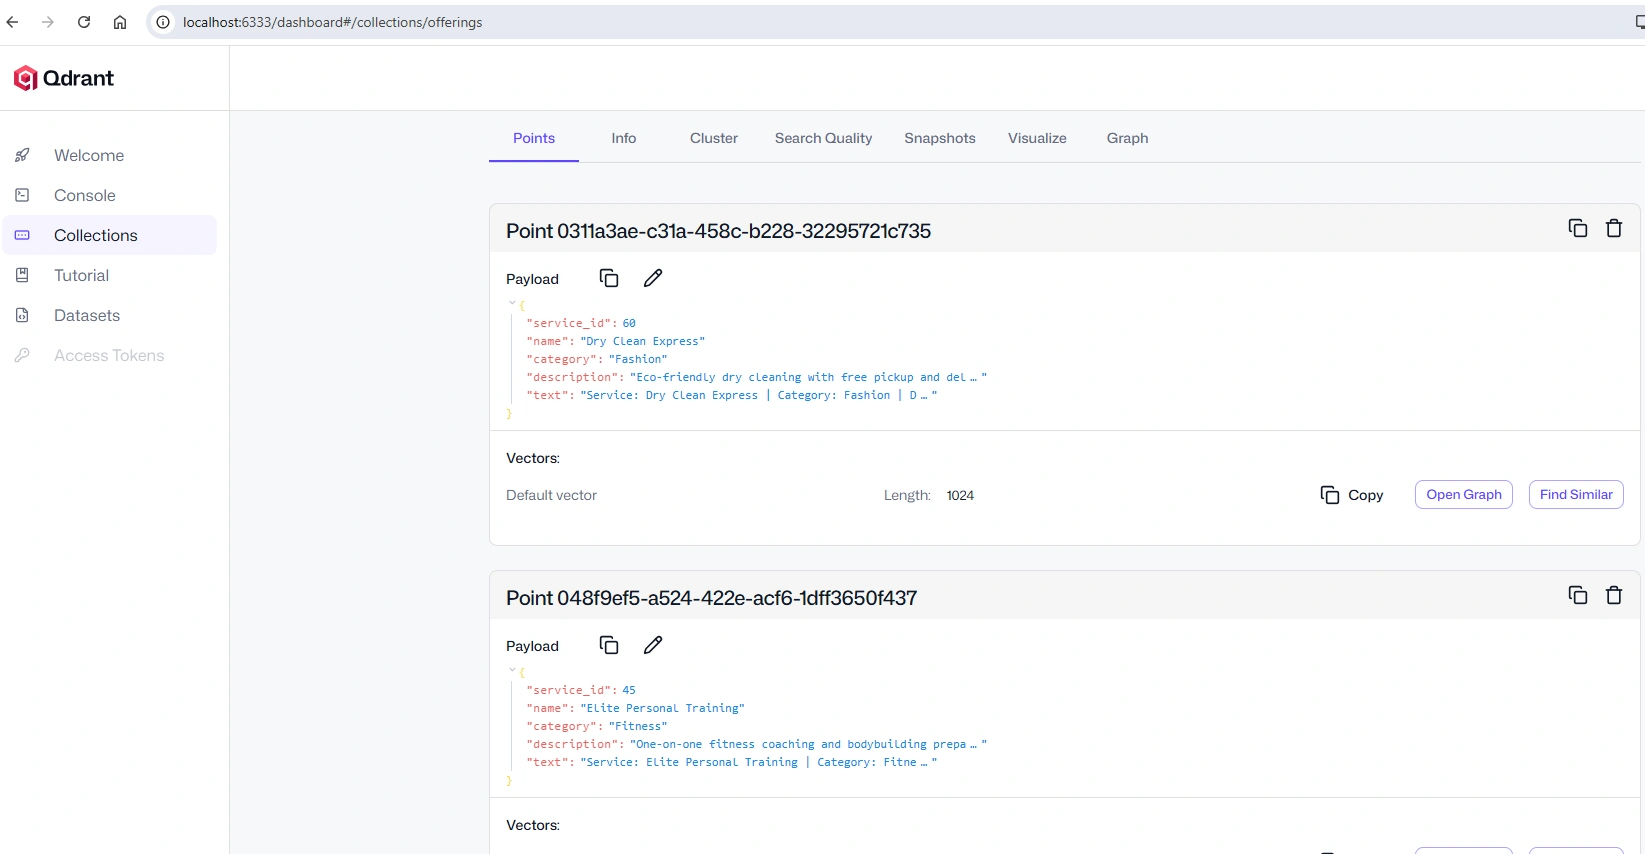The height and width of the screenshot is (854, 1645).
Task: Click the "Fashion" category value
Action: tap(638, 359)
